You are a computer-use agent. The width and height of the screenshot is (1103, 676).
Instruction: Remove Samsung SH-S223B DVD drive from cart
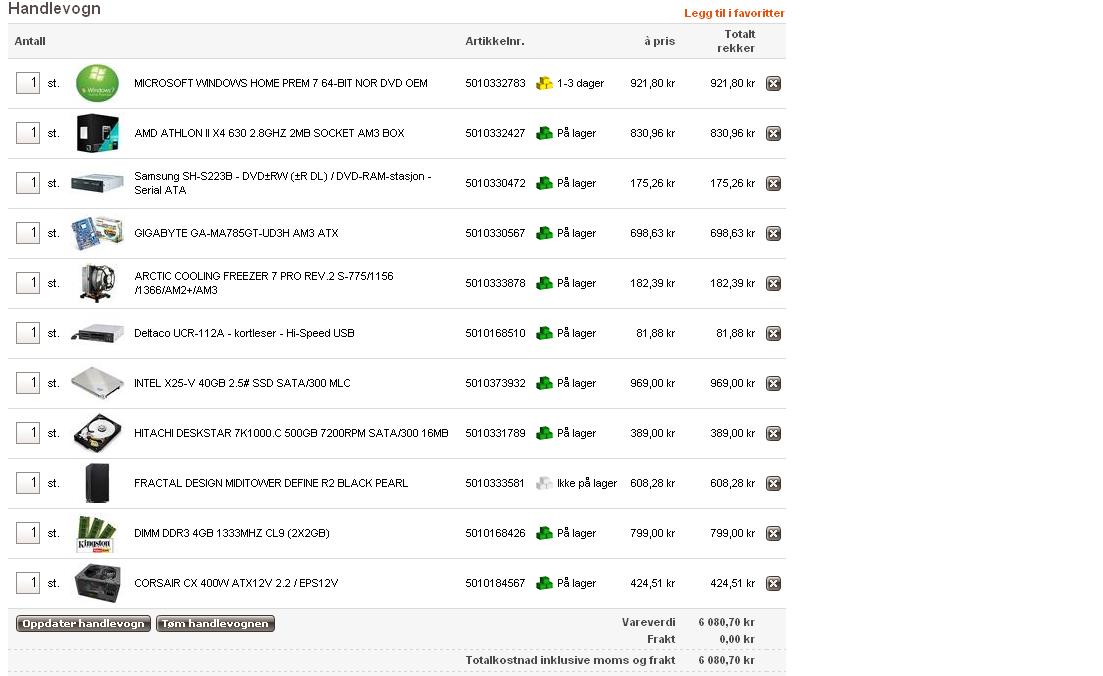[x=773, y=183]
